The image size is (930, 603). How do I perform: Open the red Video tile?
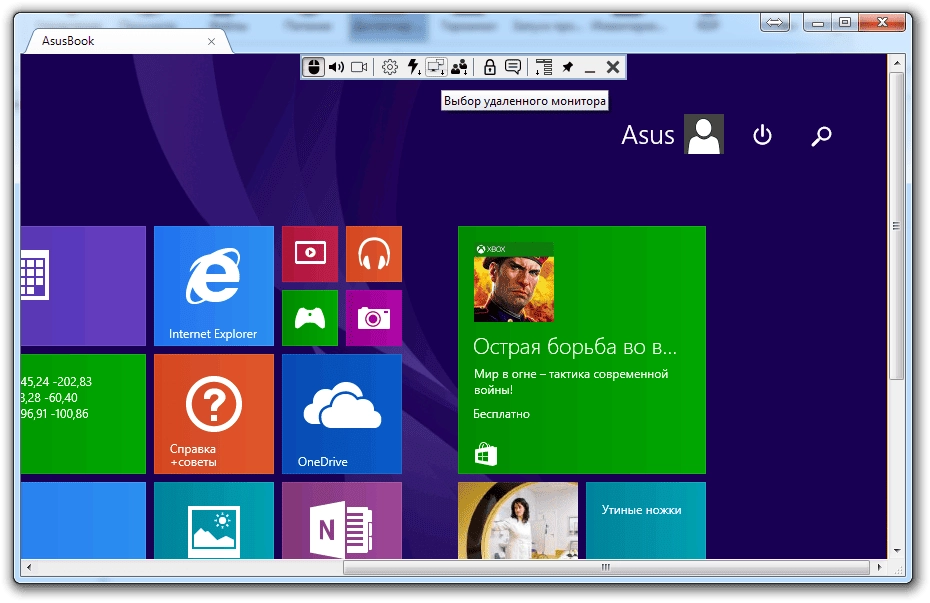pyautogui.click(x=310, y=254)
